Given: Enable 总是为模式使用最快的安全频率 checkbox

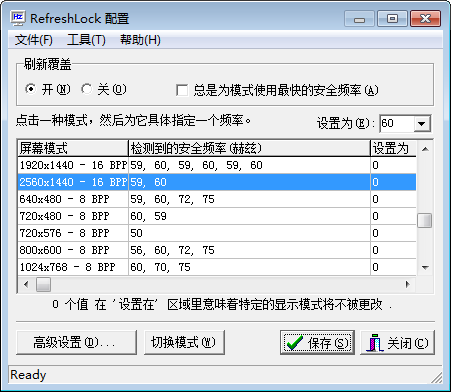Looking at the screenshot, I should click(x=182, y=90).
